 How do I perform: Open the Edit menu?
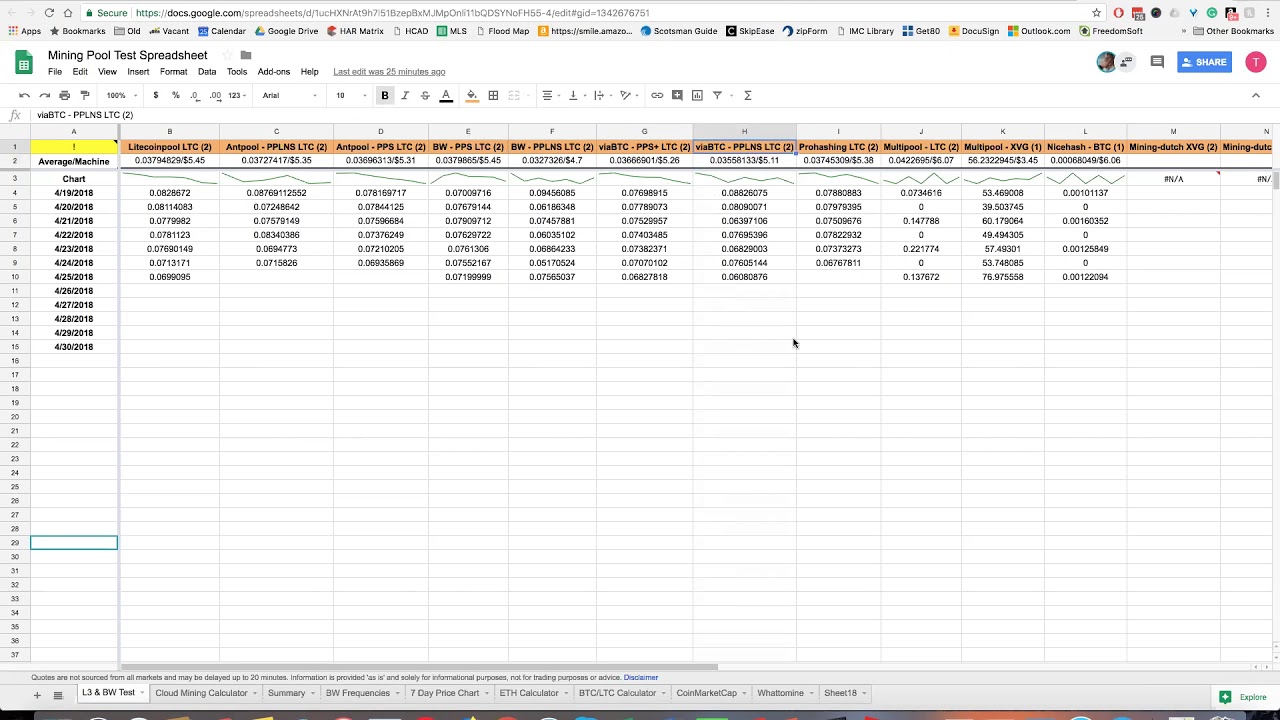pos(80,72)
